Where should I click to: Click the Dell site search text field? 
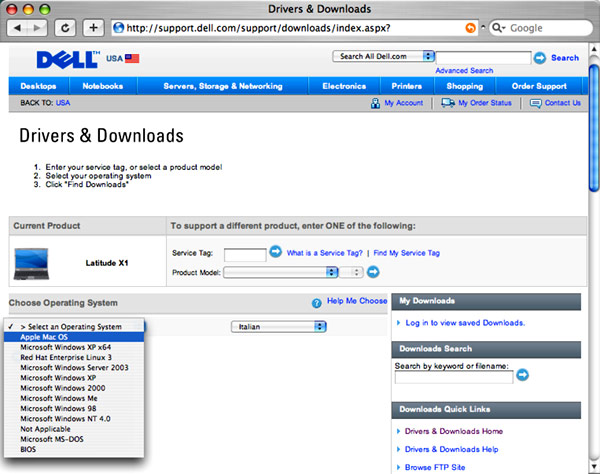tap(484, 58)
